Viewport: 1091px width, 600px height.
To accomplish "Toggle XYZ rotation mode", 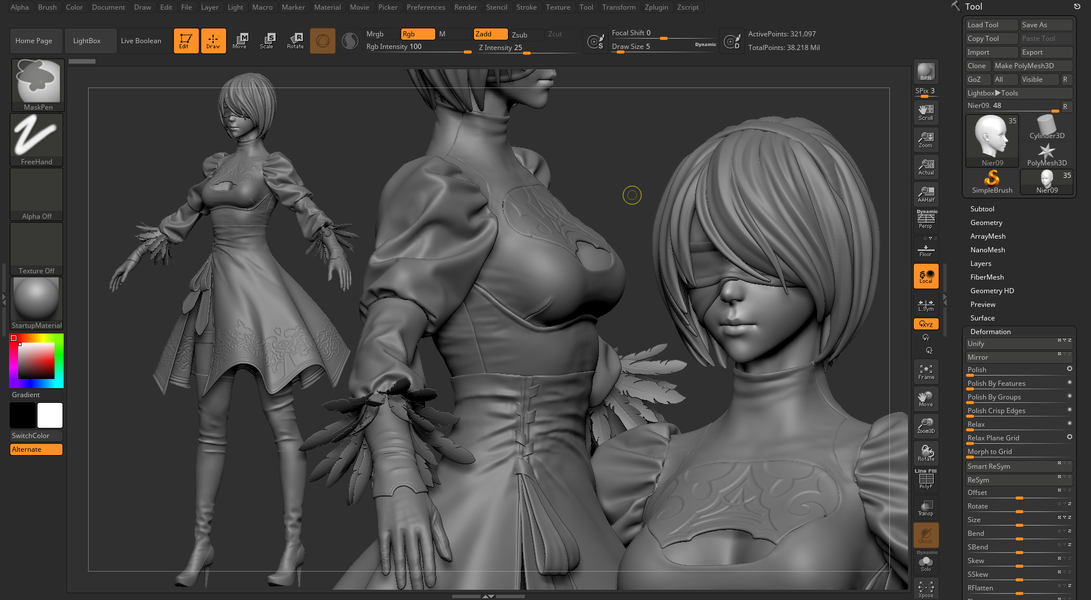I will pyautogui.click(x=926, y=324).
